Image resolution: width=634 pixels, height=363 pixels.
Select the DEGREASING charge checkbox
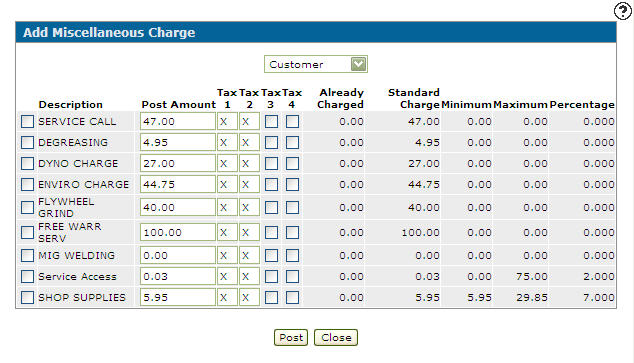(x=27, y=142)
